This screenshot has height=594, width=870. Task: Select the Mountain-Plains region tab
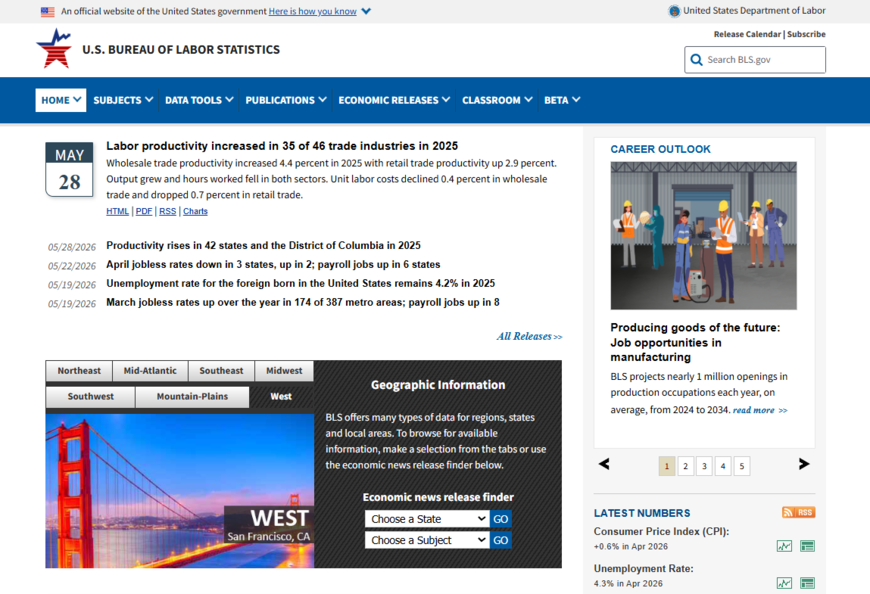coord(192,397)
